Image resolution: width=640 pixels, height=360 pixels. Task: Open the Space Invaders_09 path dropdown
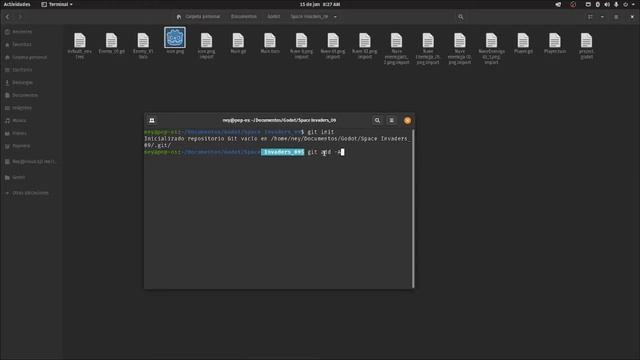coord(335,17)
